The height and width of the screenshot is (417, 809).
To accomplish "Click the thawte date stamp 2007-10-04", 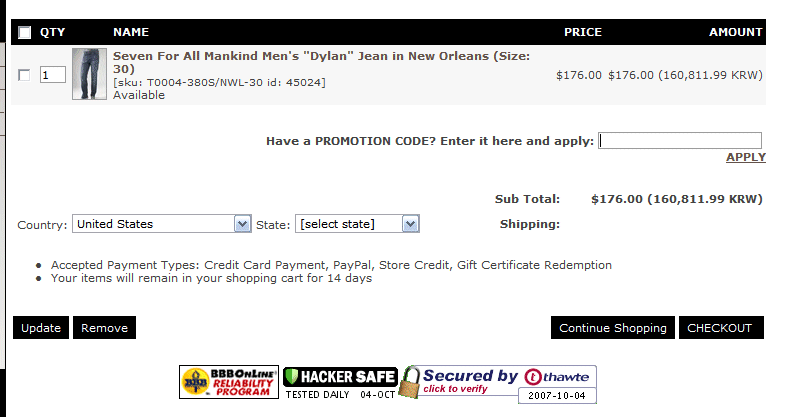I will (x=557, y=396).
